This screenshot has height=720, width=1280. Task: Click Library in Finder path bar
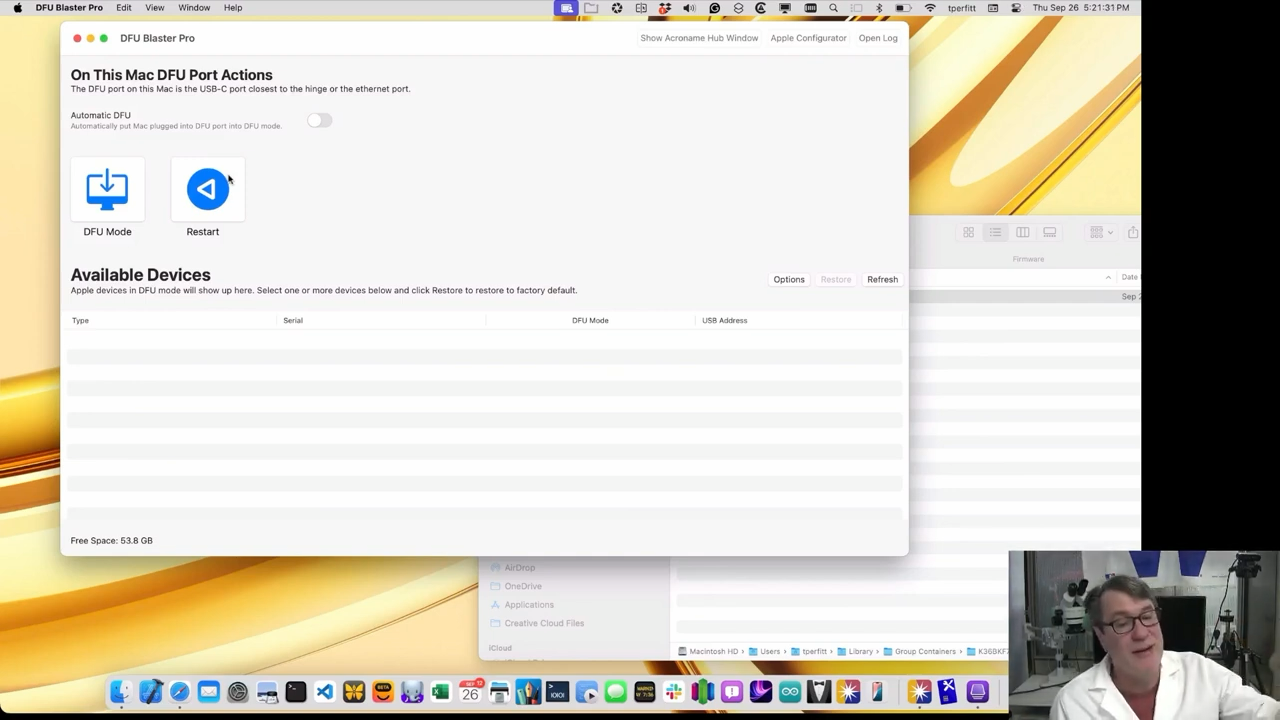855,652
